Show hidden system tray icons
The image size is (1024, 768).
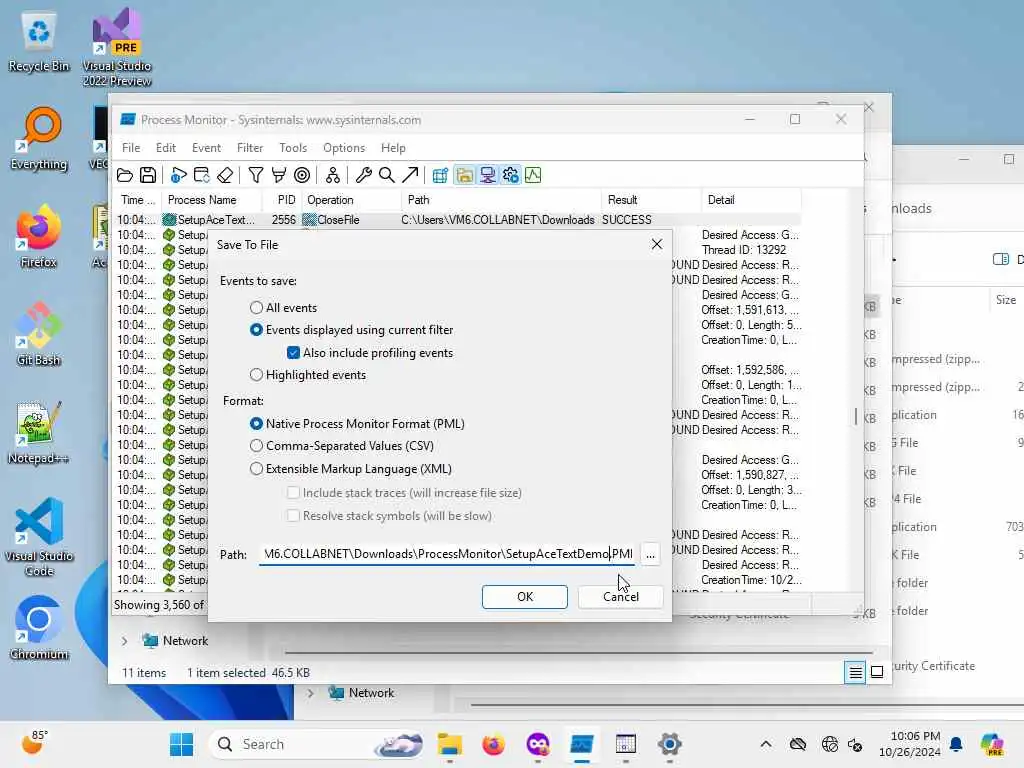point(766,744)
